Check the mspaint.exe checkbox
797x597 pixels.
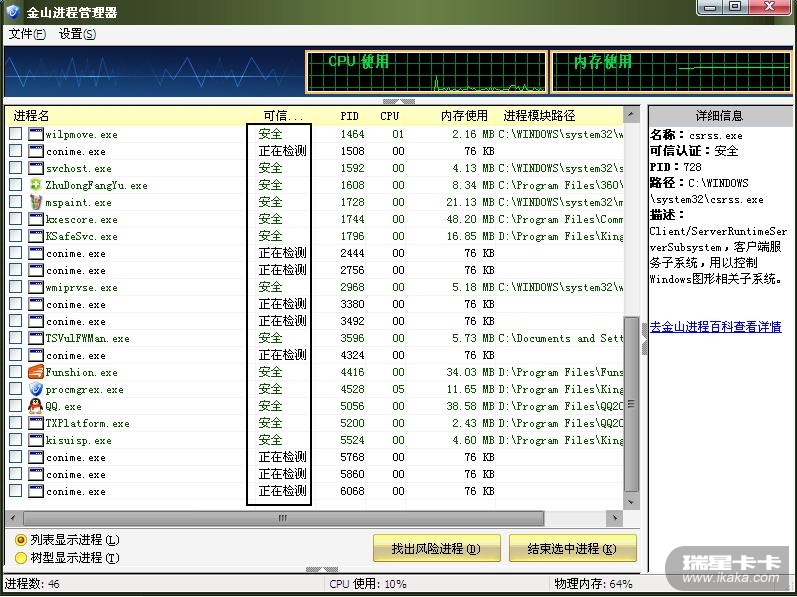pos(16,202)
